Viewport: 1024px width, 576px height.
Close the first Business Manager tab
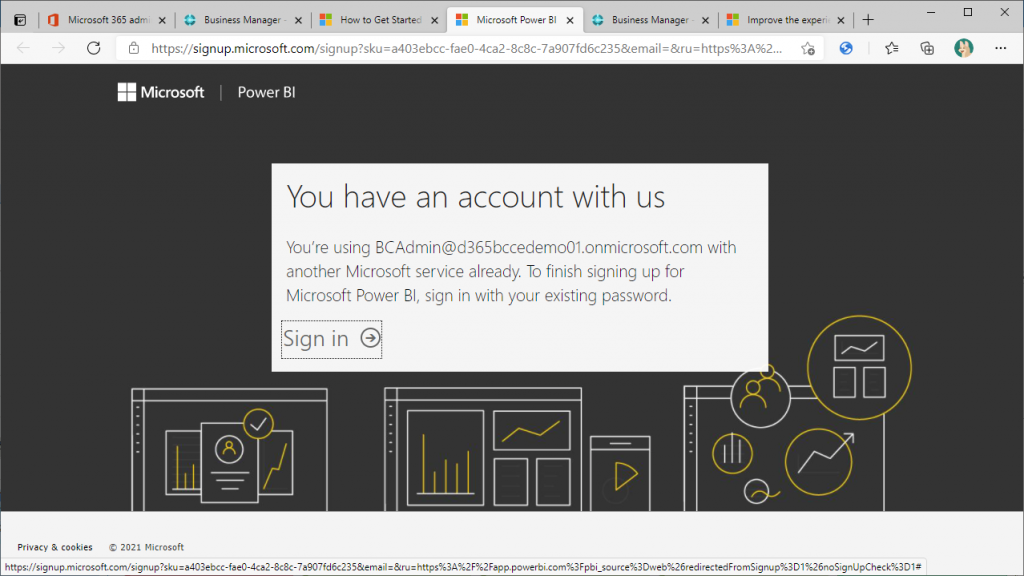pyautogui.click(x=298, y=20)
